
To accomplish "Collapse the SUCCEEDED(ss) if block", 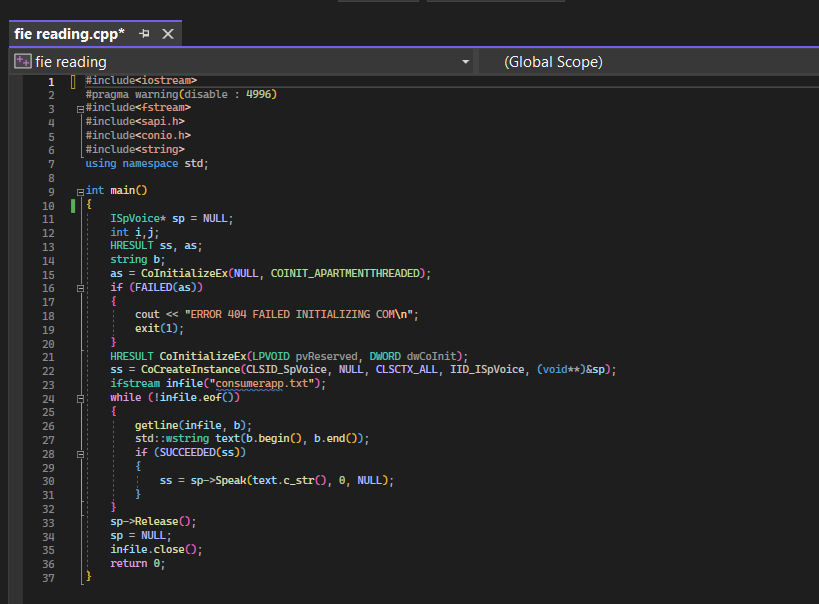I will [80, 452].
